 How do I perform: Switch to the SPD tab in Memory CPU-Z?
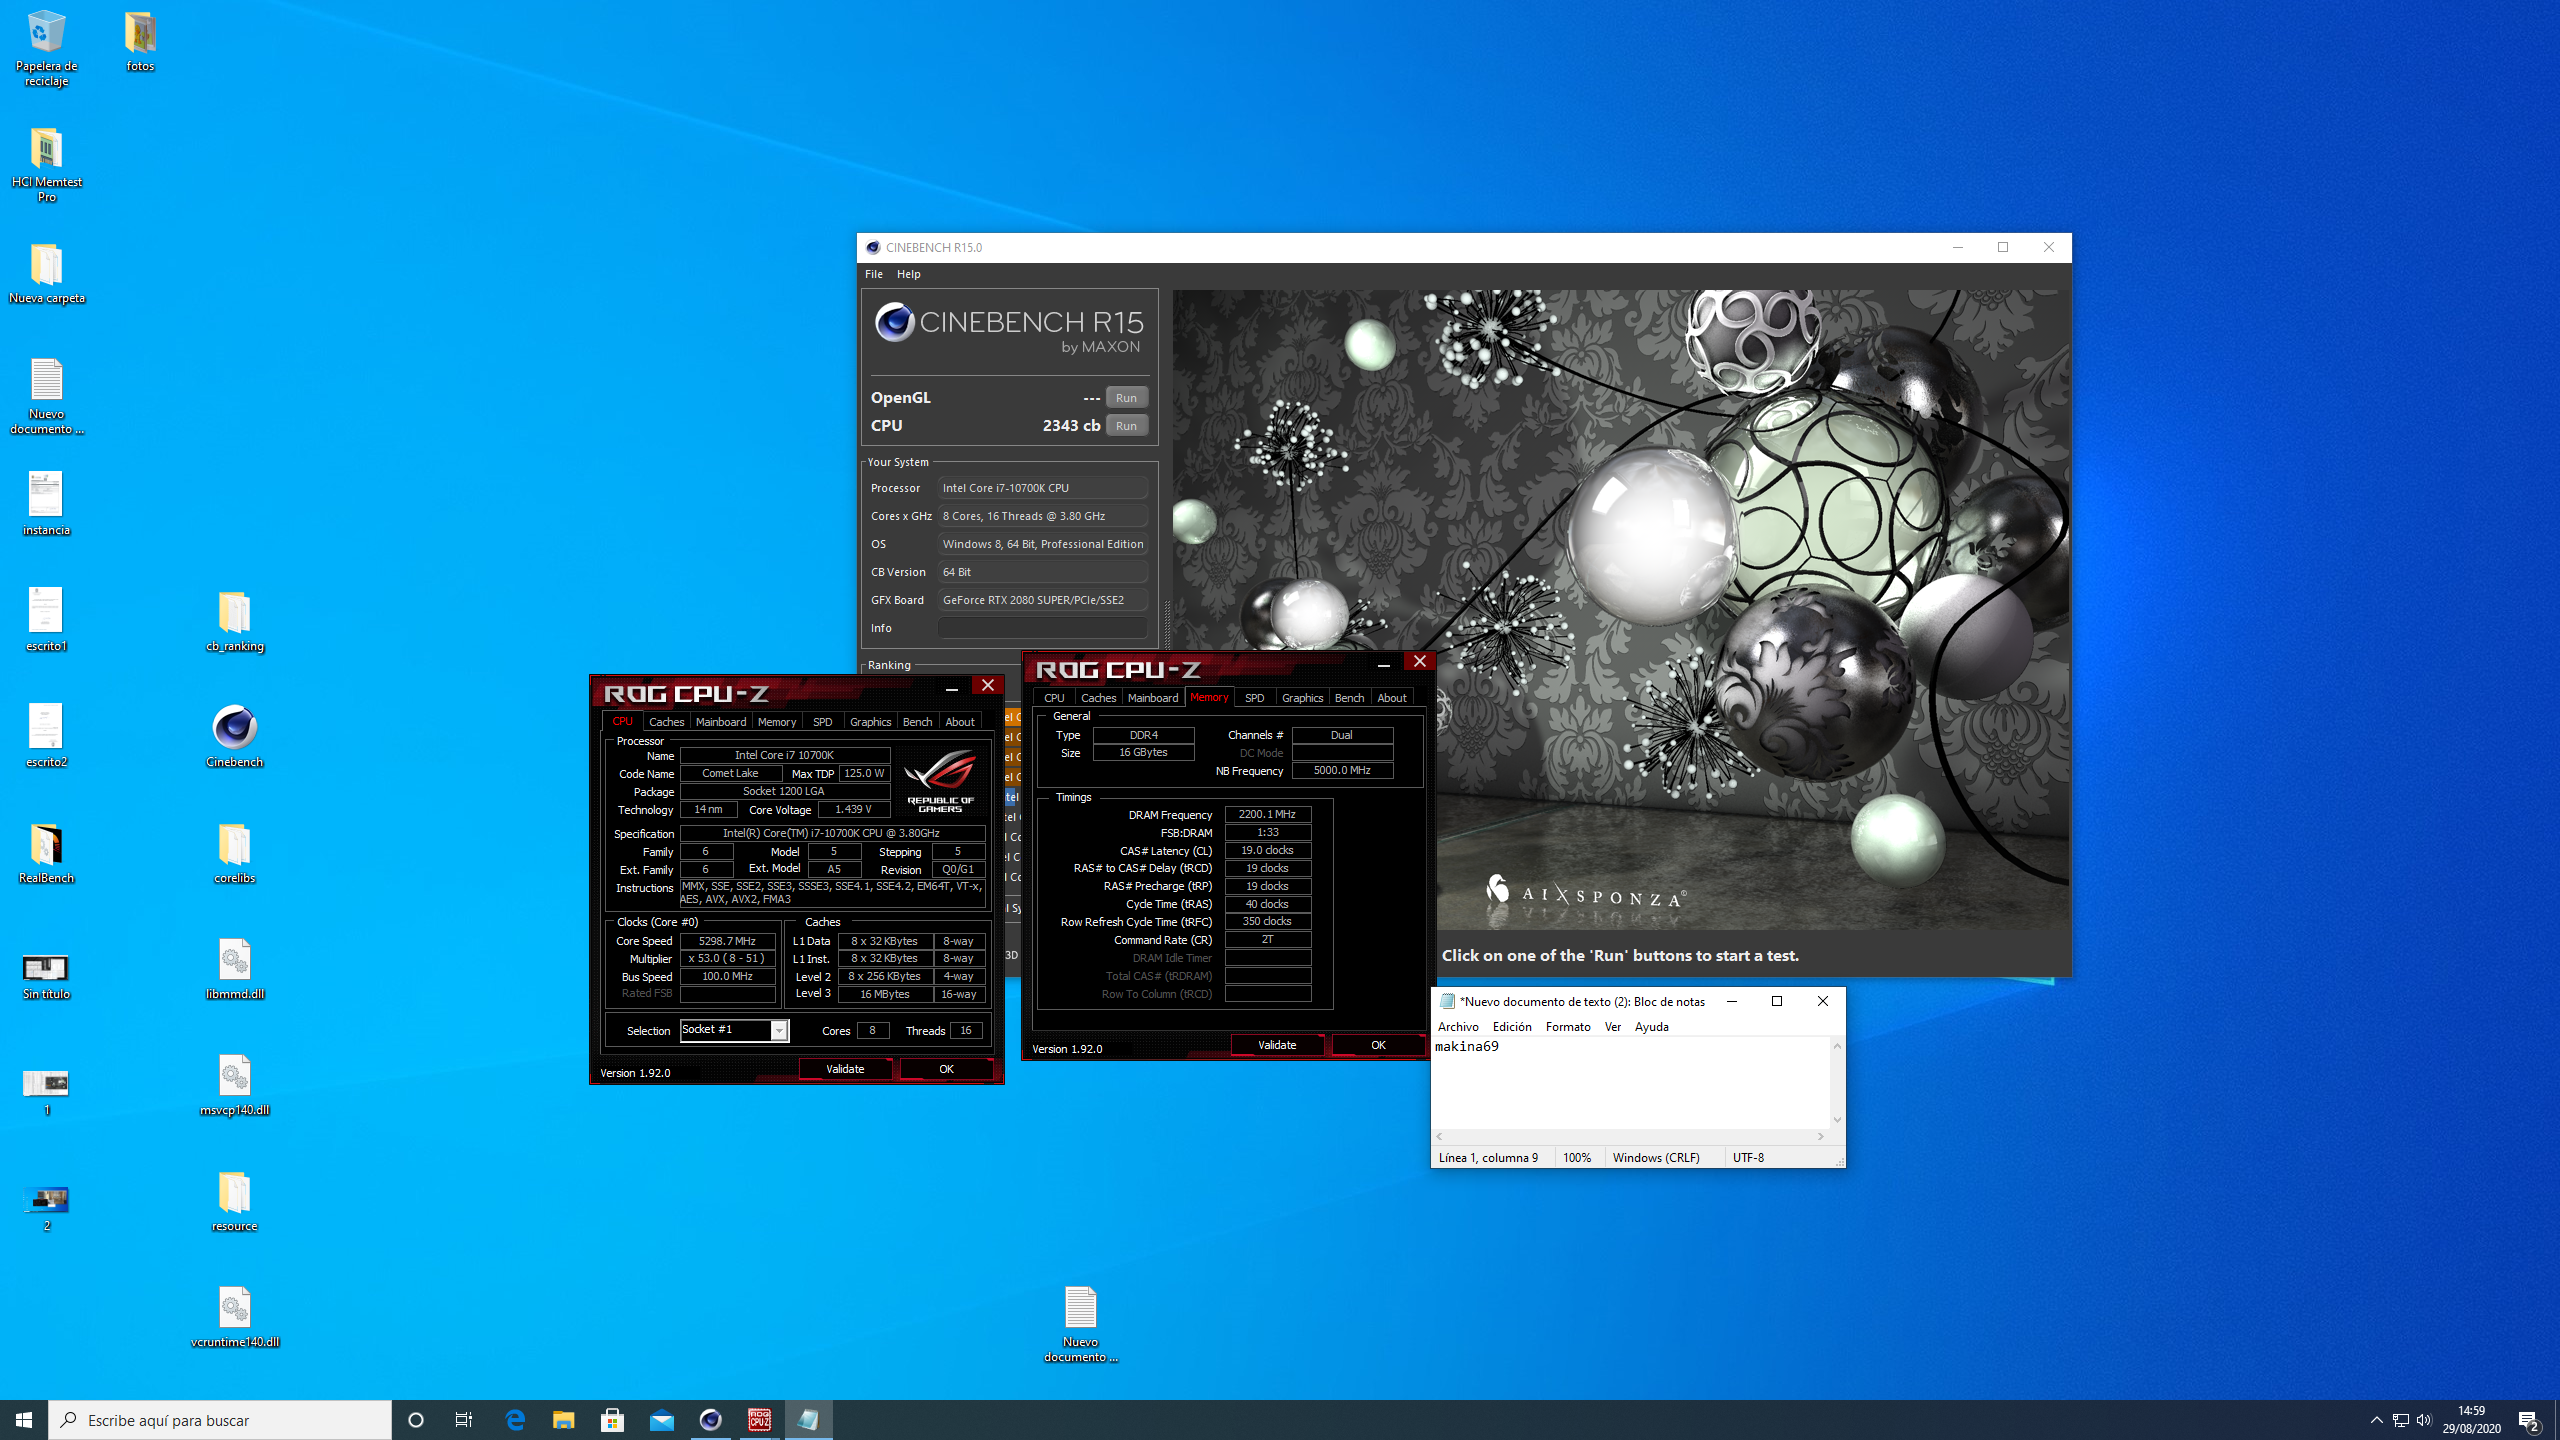tap(1254, 698)
